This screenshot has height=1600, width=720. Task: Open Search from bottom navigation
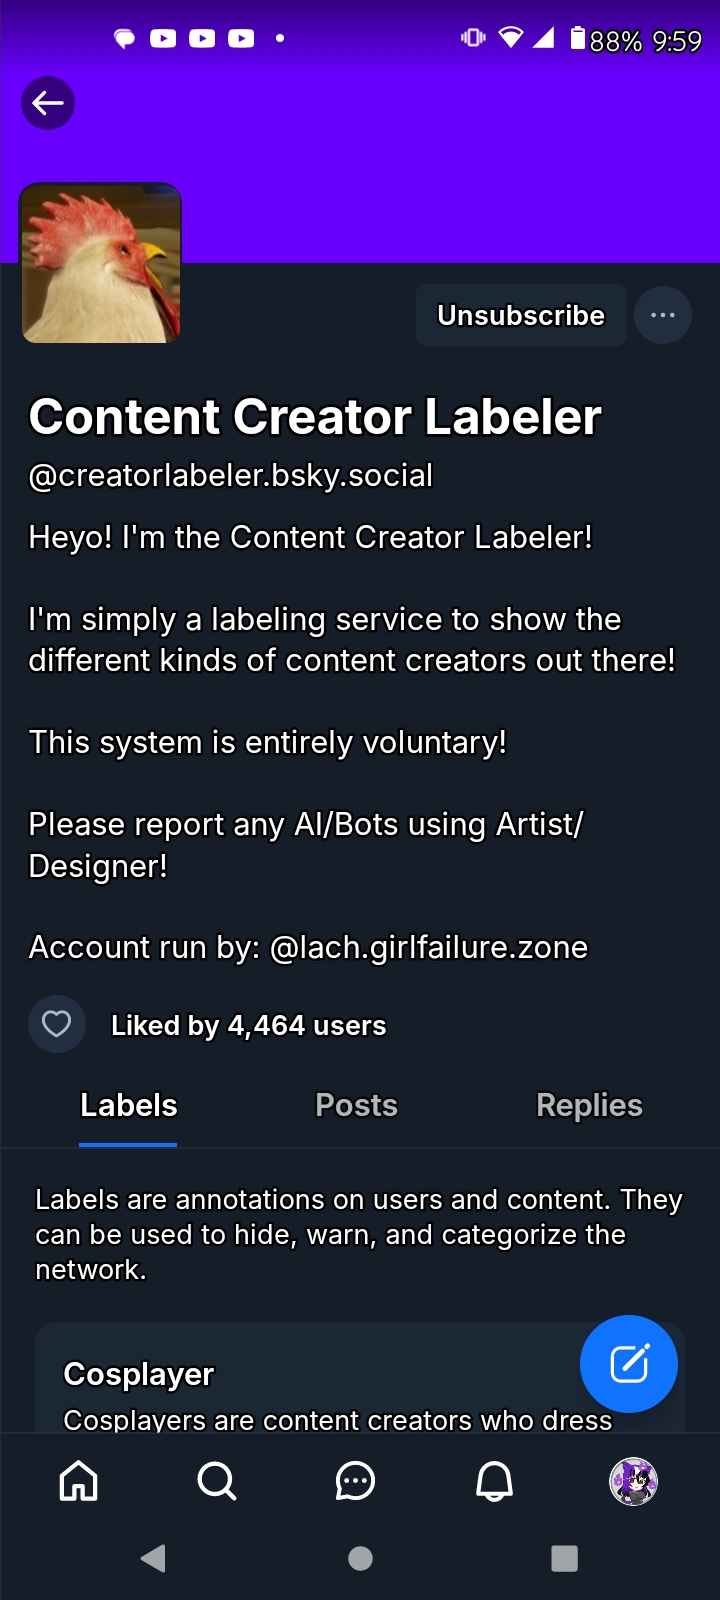click(216, 1481)
